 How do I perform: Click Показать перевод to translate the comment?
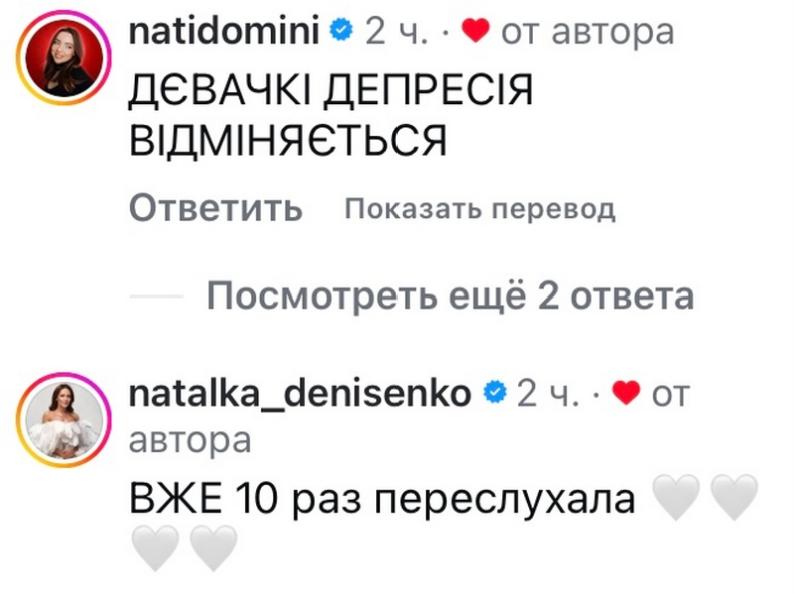(x=478, y=209)
